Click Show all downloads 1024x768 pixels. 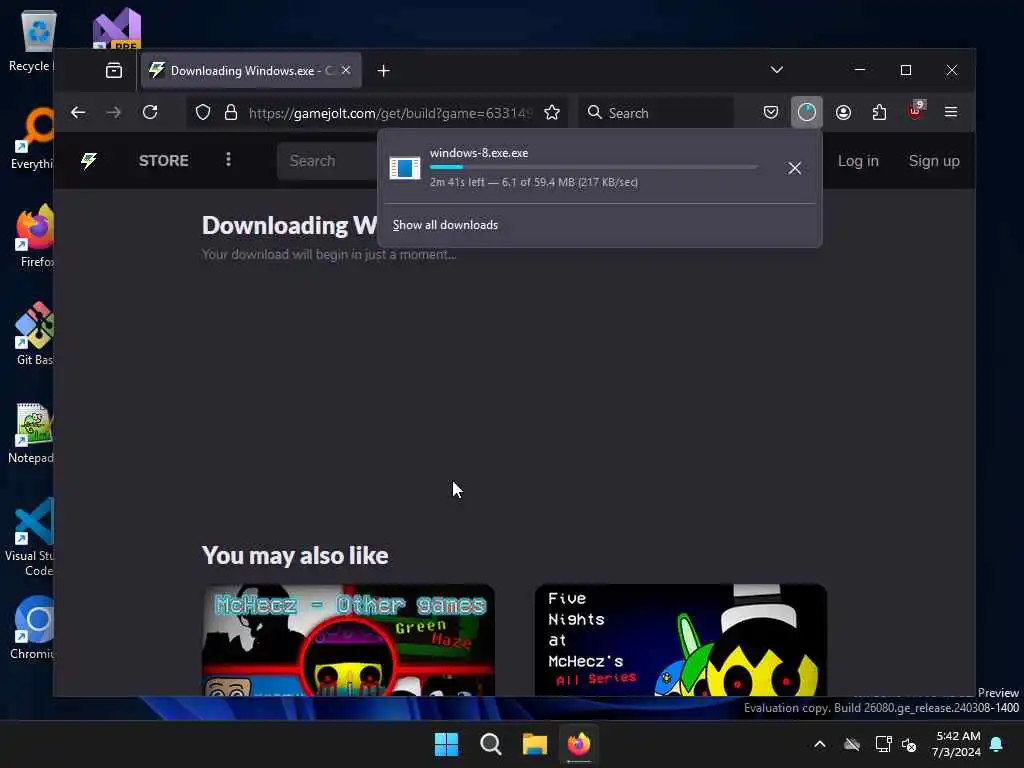coord(445,225)
